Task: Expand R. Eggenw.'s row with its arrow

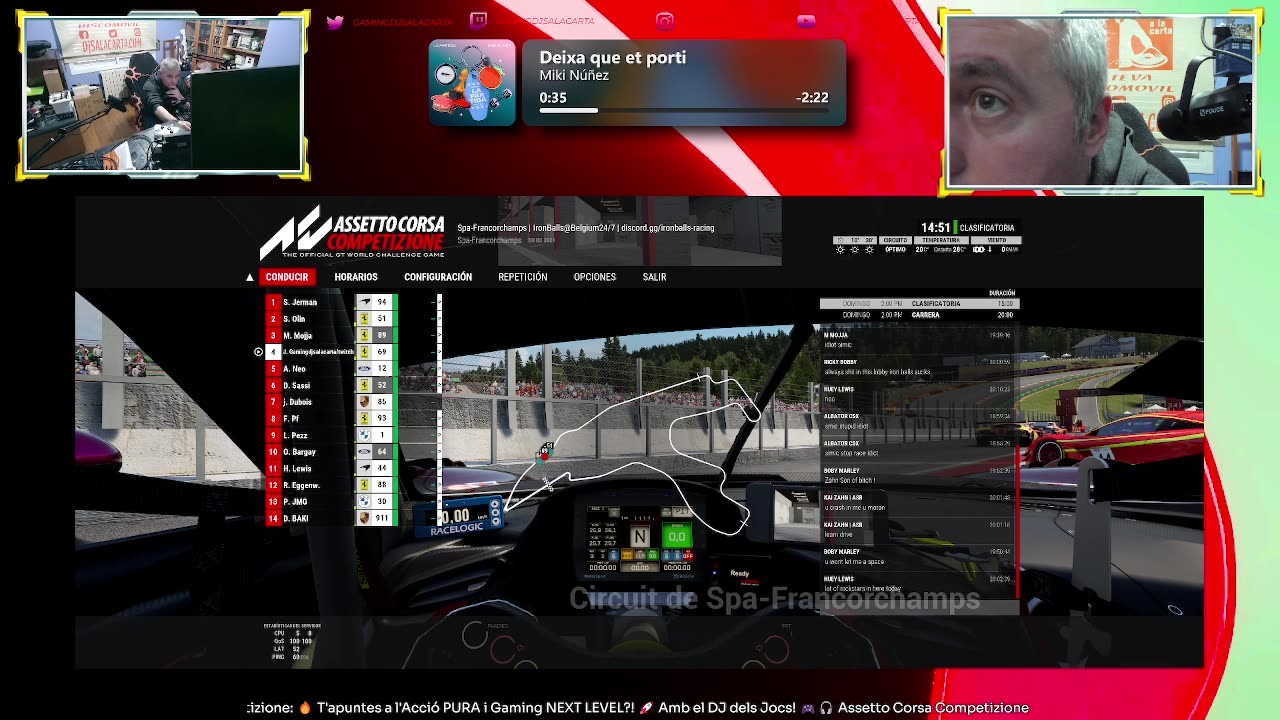Action: click(439, 485)
